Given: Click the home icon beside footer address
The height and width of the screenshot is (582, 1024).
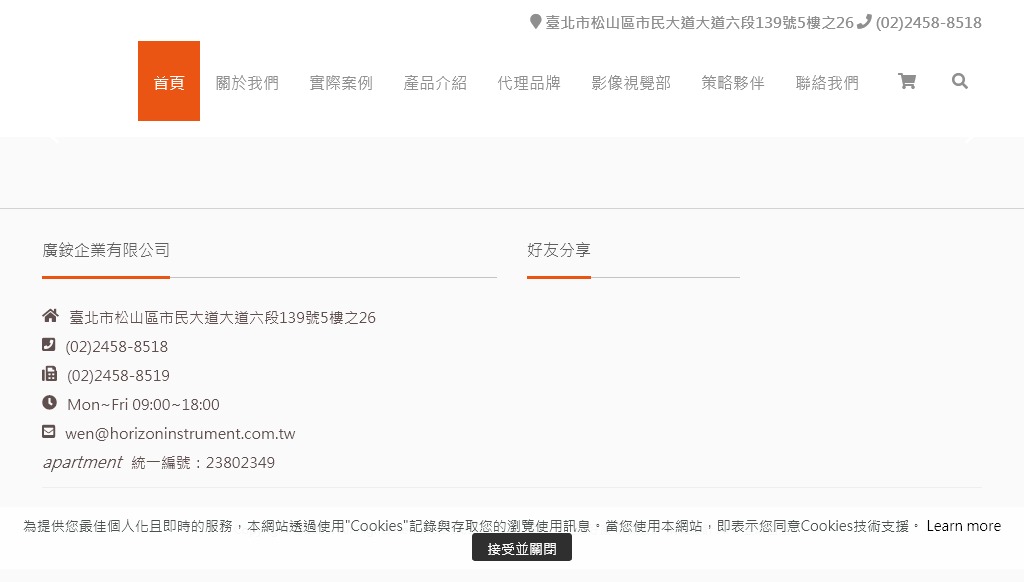Looking at the screenshot, I should coord(50,316).
